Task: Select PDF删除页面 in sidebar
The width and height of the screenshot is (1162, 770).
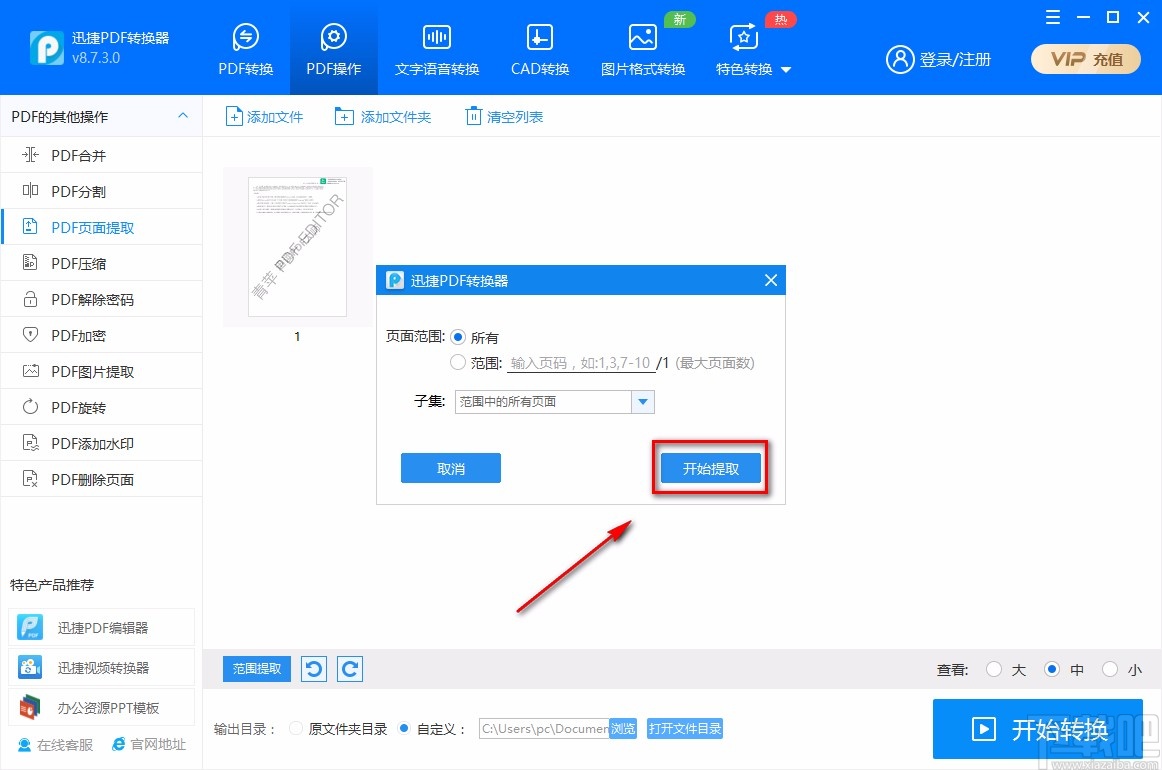Action: (102, 479)
